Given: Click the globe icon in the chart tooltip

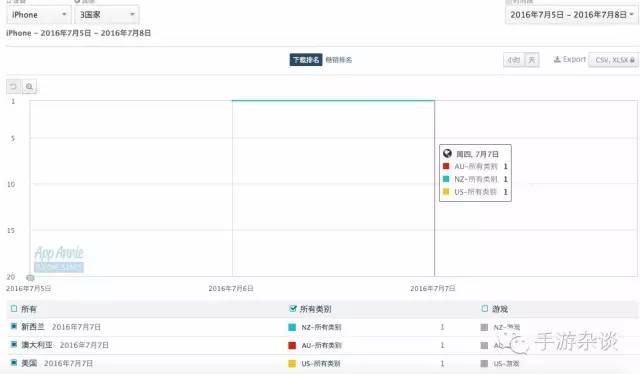Looking at the screenshot, I should [447, 154].
